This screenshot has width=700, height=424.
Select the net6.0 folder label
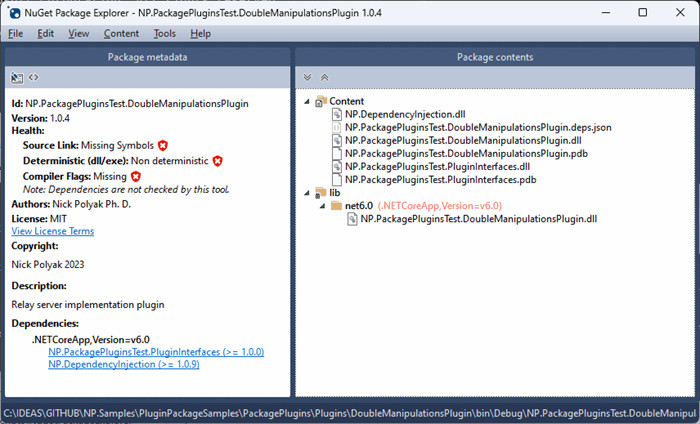359,206
